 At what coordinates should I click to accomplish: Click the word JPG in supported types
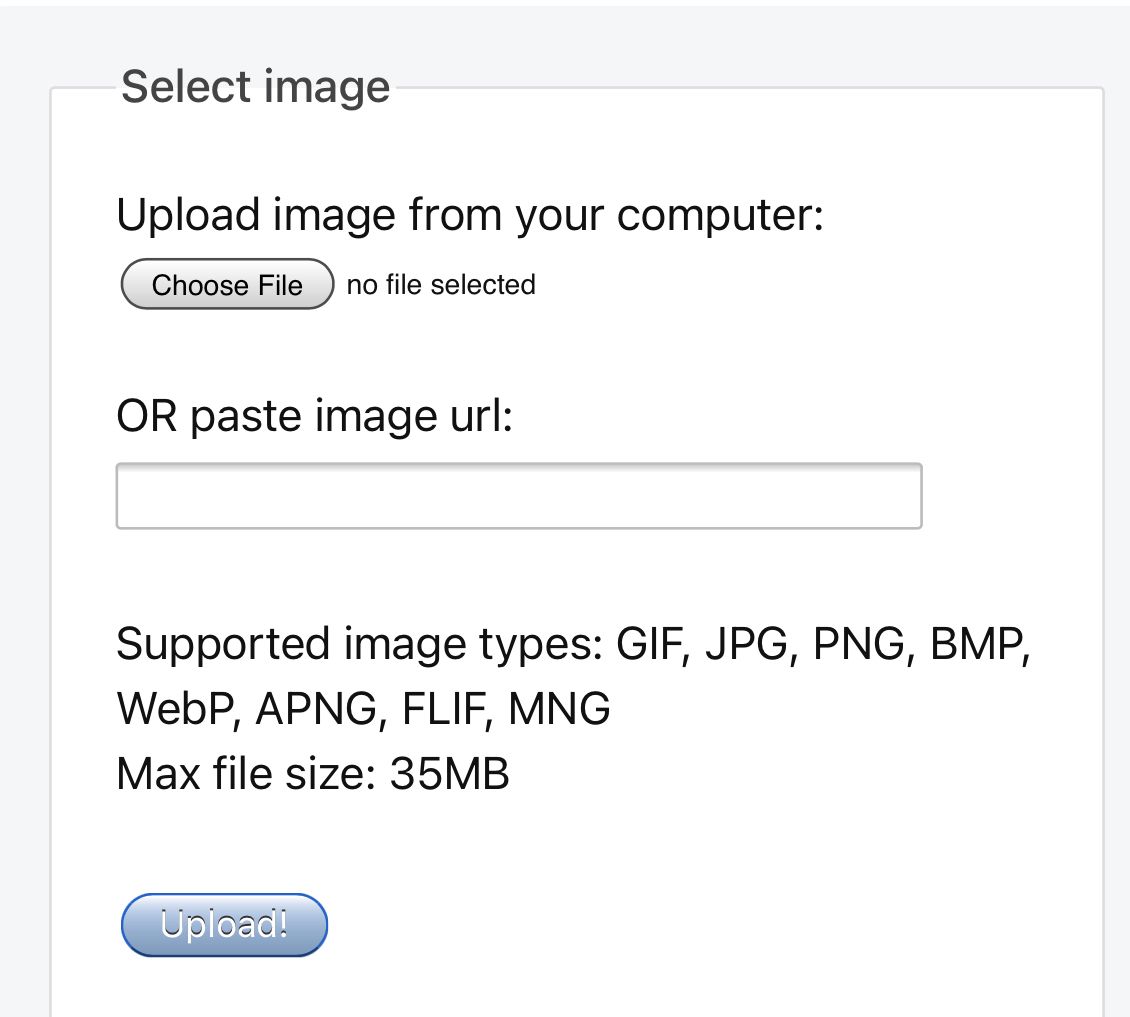[x=747, y=644]
